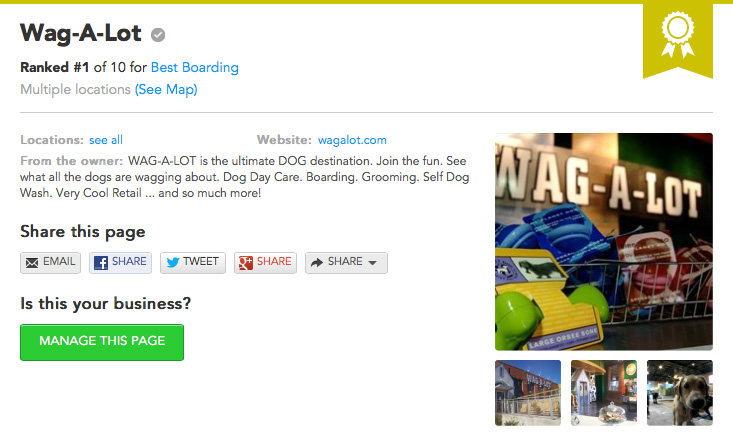Click the Twitter bird icon
The height and width of the screenshot is (445, 733).
173,262
